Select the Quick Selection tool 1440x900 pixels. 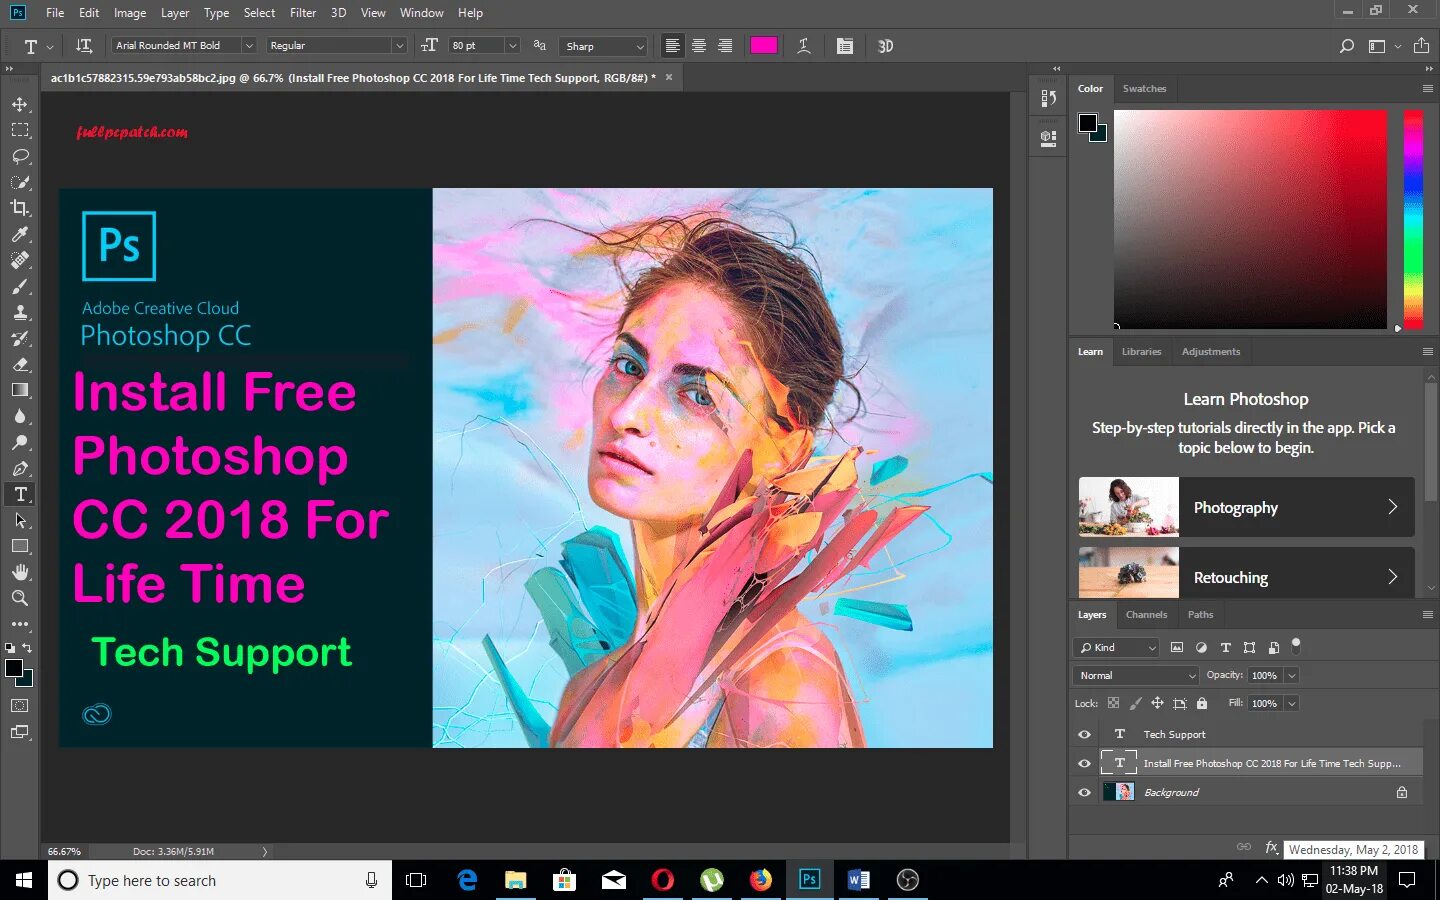click(20, 182)
